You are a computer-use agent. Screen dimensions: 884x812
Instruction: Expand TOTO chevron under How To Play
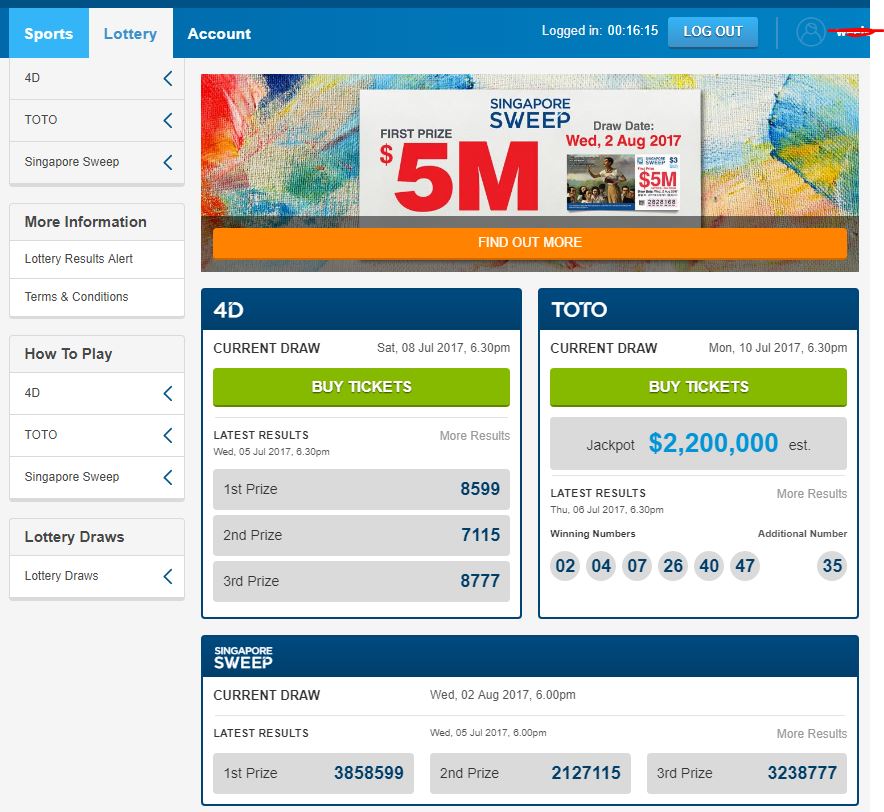point(168,435)
